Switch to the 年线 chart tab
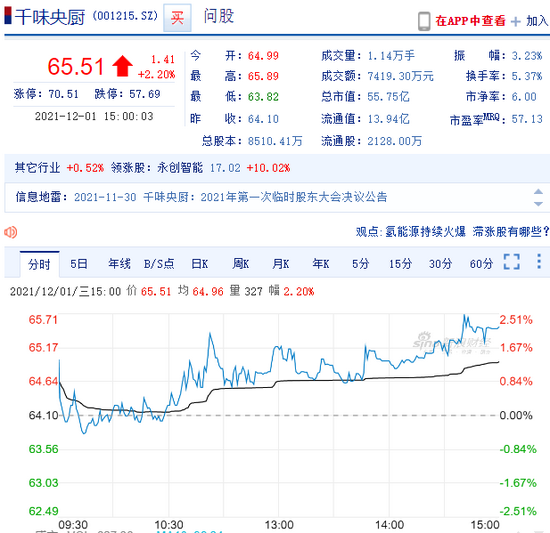Screen dimensions: 550x533 (x=119, y=264)
